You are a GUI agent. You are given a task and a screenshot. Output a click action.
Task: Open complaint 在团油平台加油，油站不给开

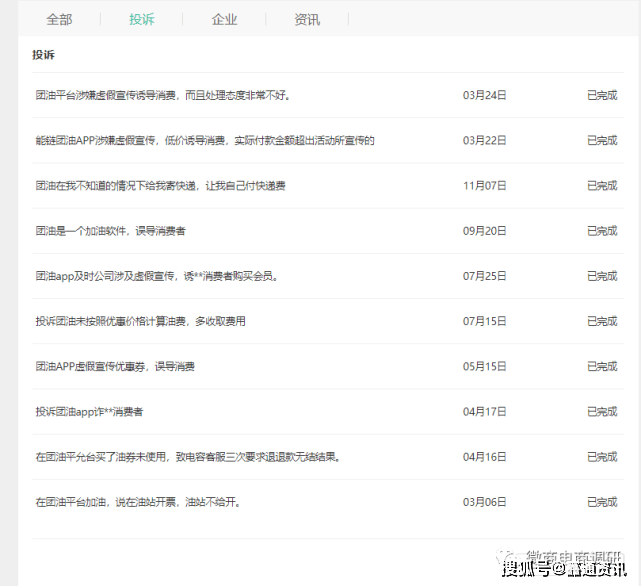tap(138, 502)
